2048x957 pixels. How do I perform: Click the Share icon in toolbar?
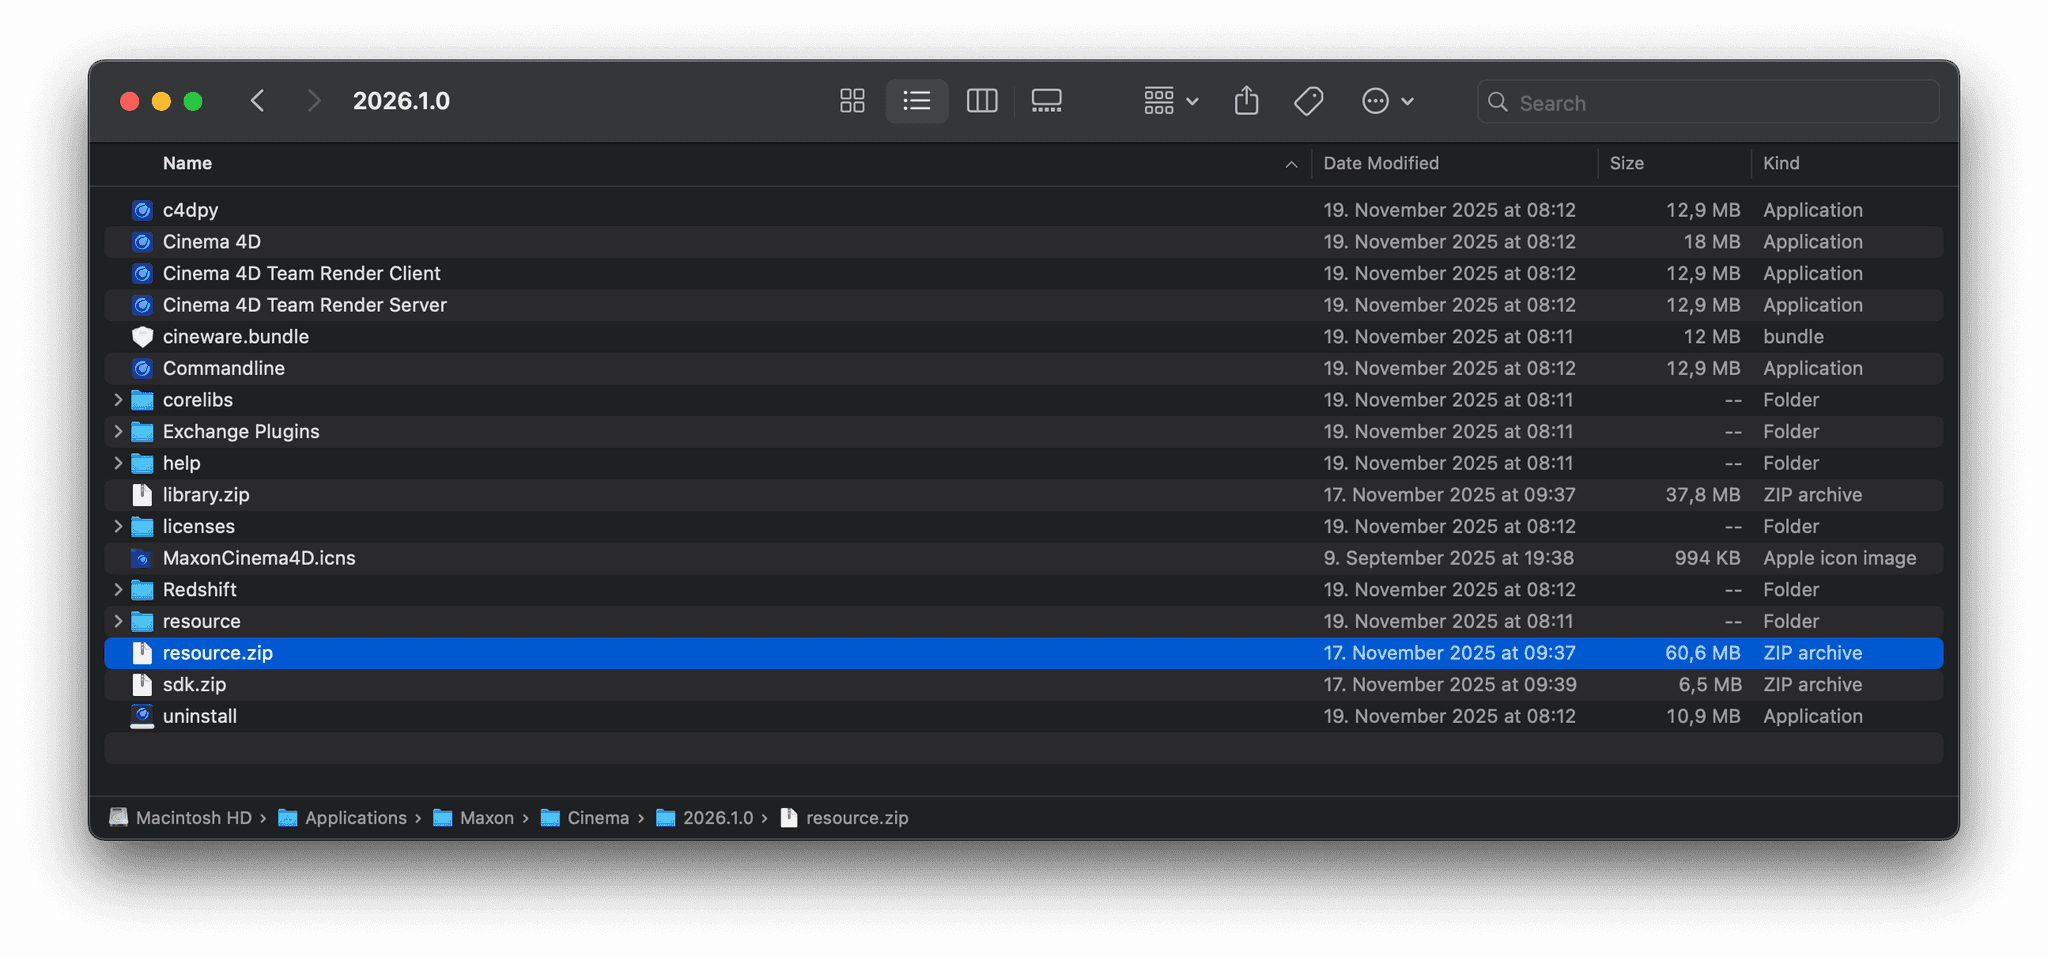(x=1246, y=101)
